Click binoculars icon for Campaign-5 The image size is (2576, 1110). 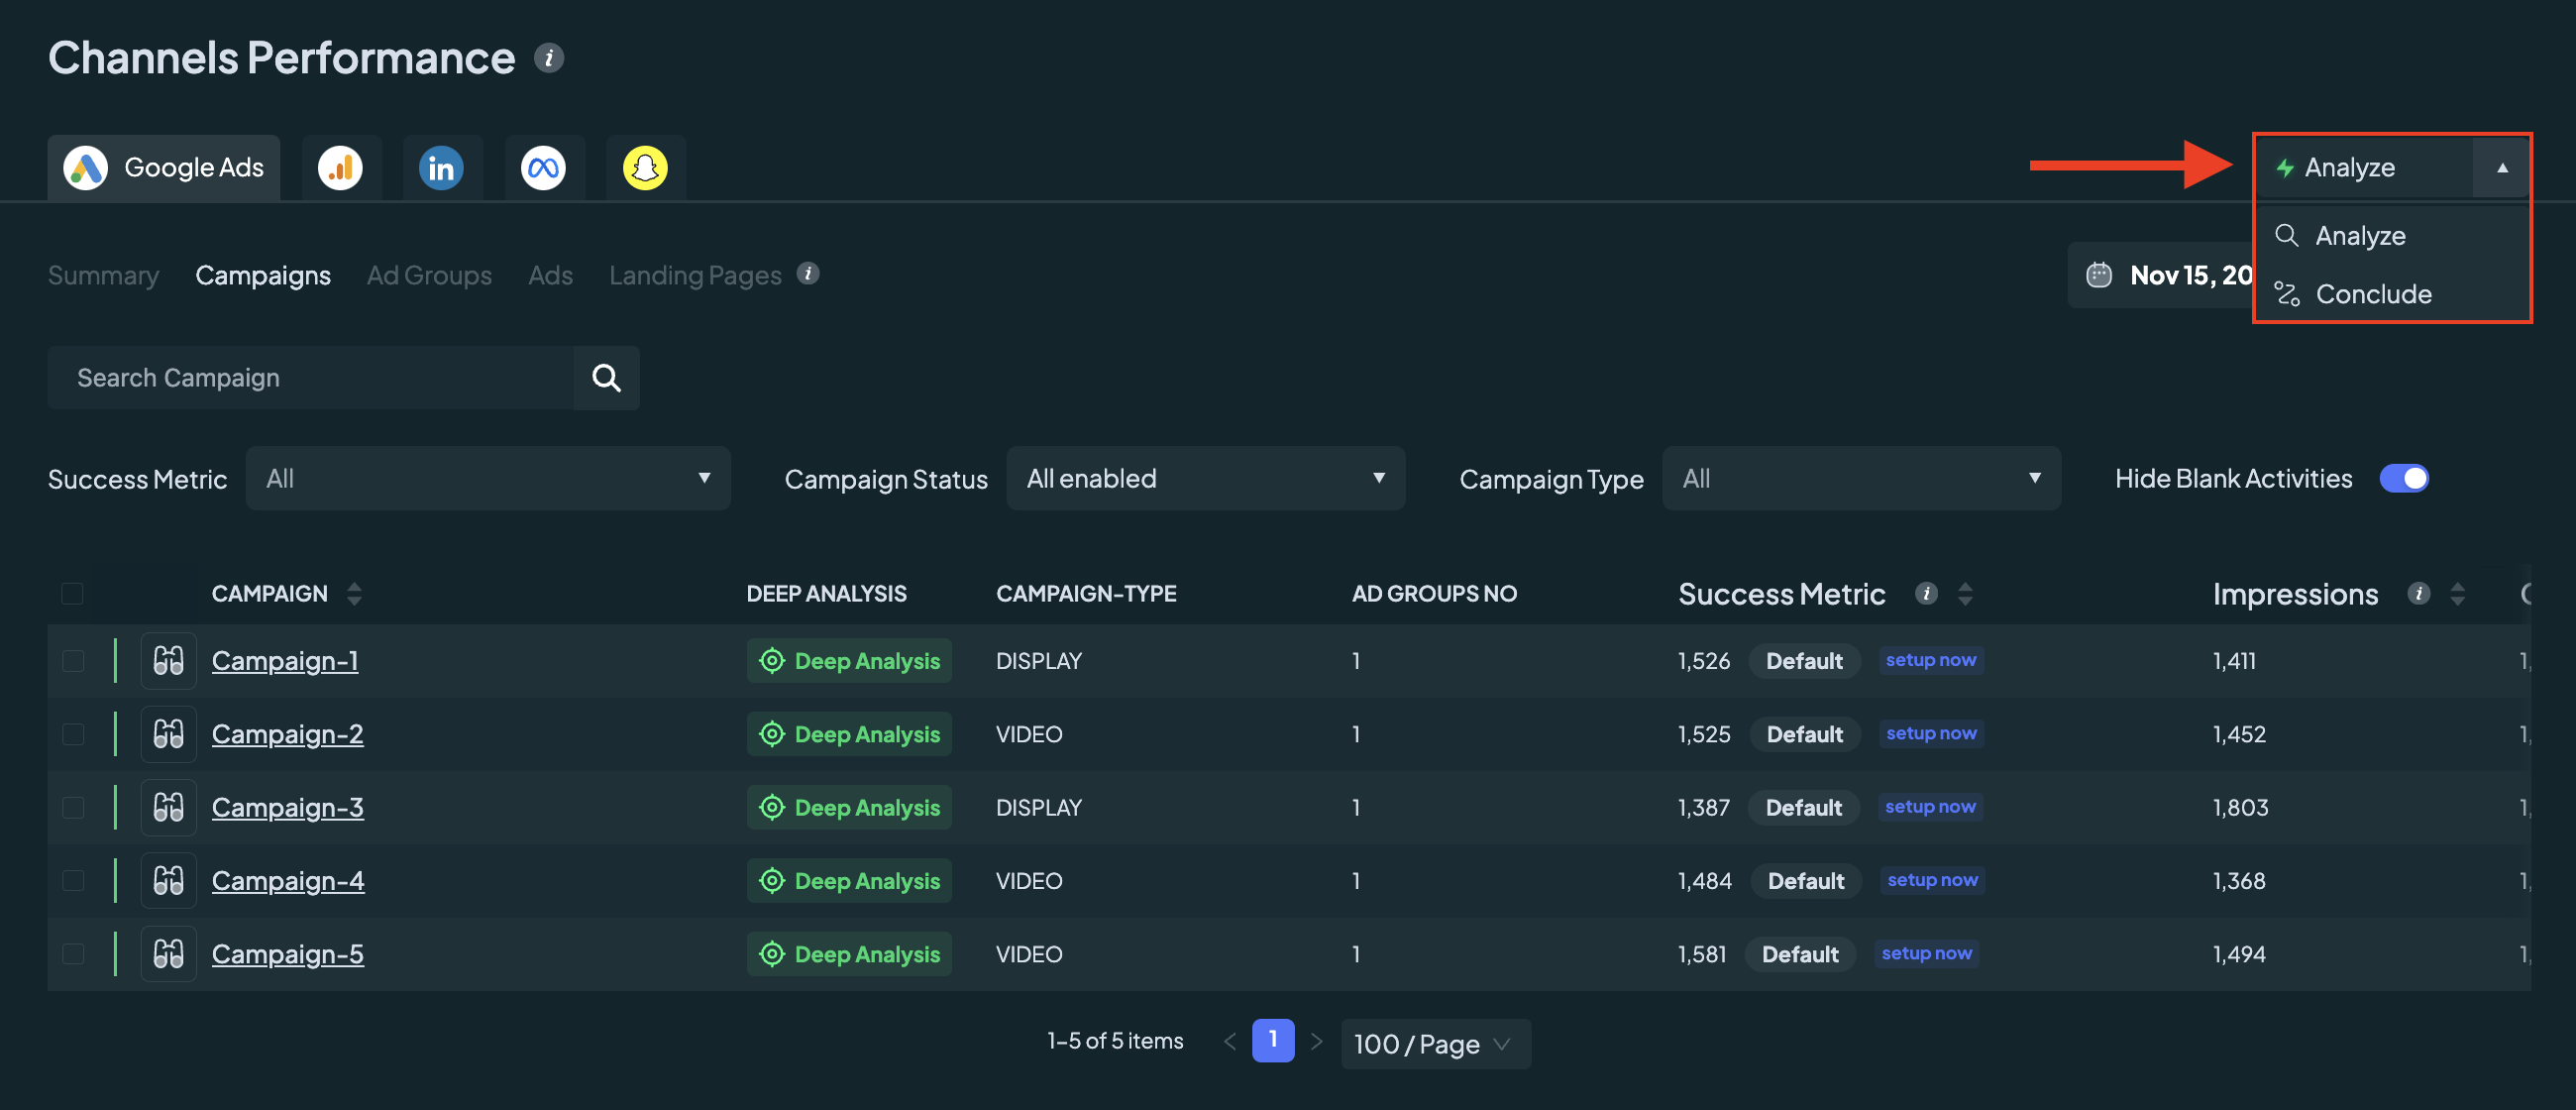pos(168,954)
